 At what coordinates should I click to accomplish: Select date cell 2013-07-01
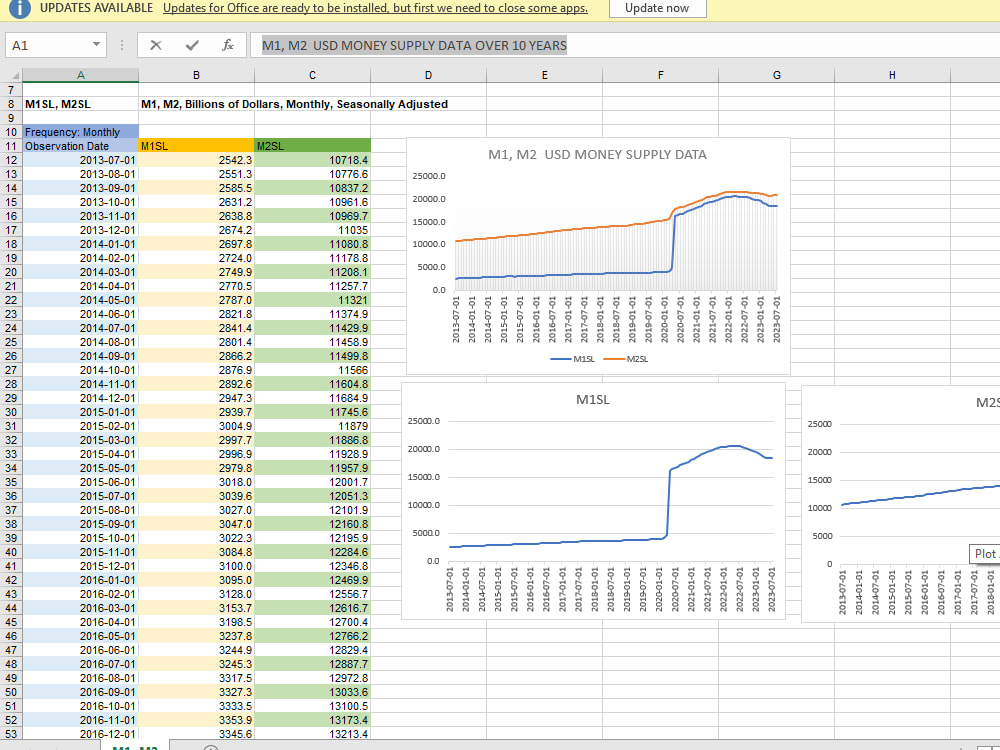pos(80,160)
